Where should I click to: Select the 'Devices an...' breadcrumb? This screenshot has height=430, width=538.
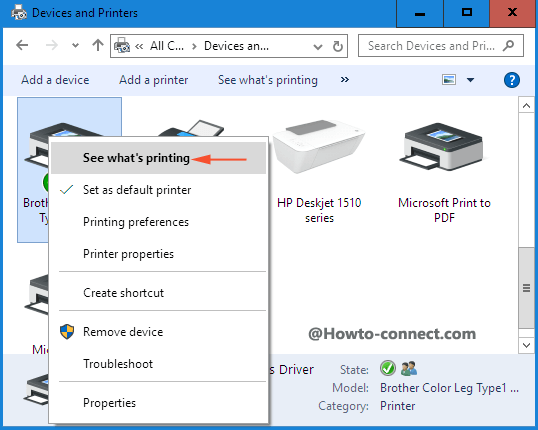pyautogui.click(x=236, y=46)
